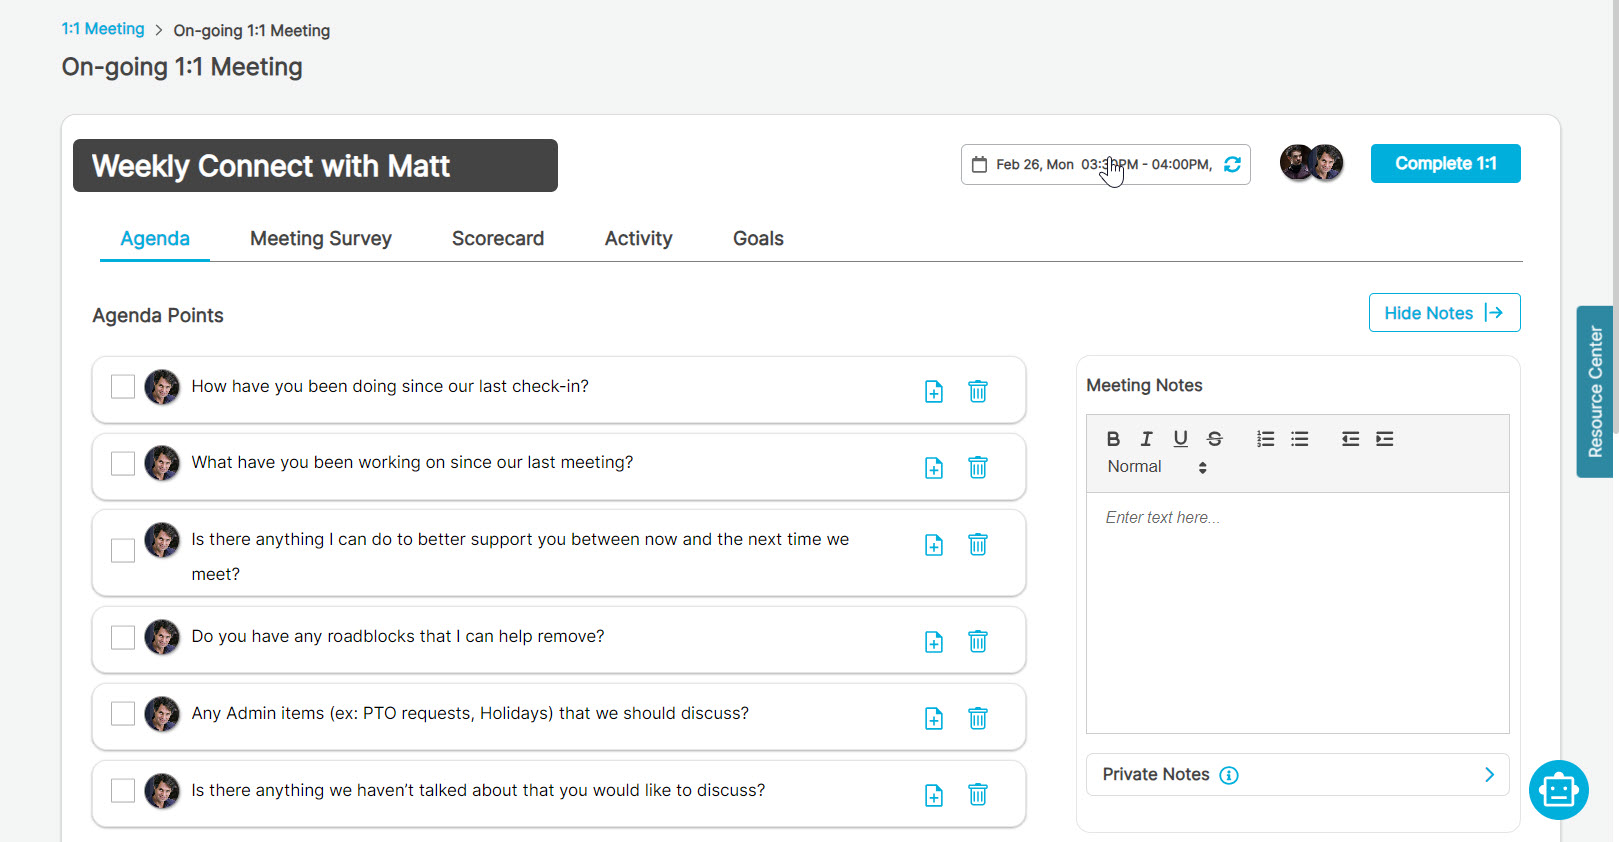The height and width of the screenshot is (842, 1619).
Task: Open the Meeting Survey tab
Action: point(321,239)
